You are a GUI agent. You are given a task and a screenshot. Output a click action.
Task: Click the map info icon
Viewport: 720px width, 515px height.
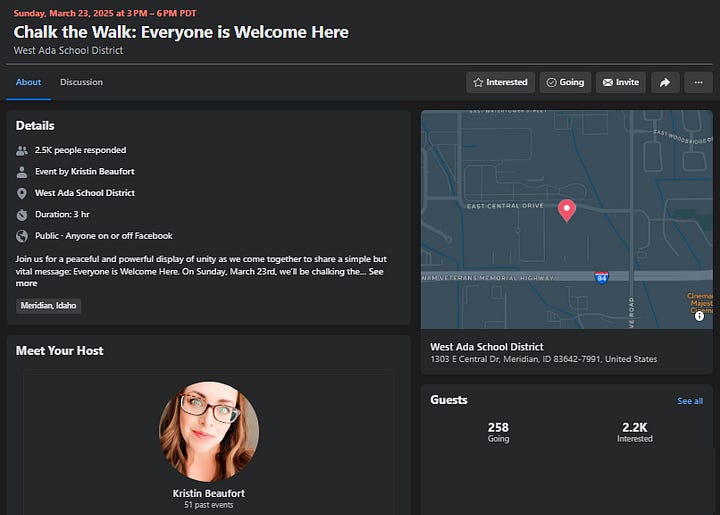pos(699,316)
